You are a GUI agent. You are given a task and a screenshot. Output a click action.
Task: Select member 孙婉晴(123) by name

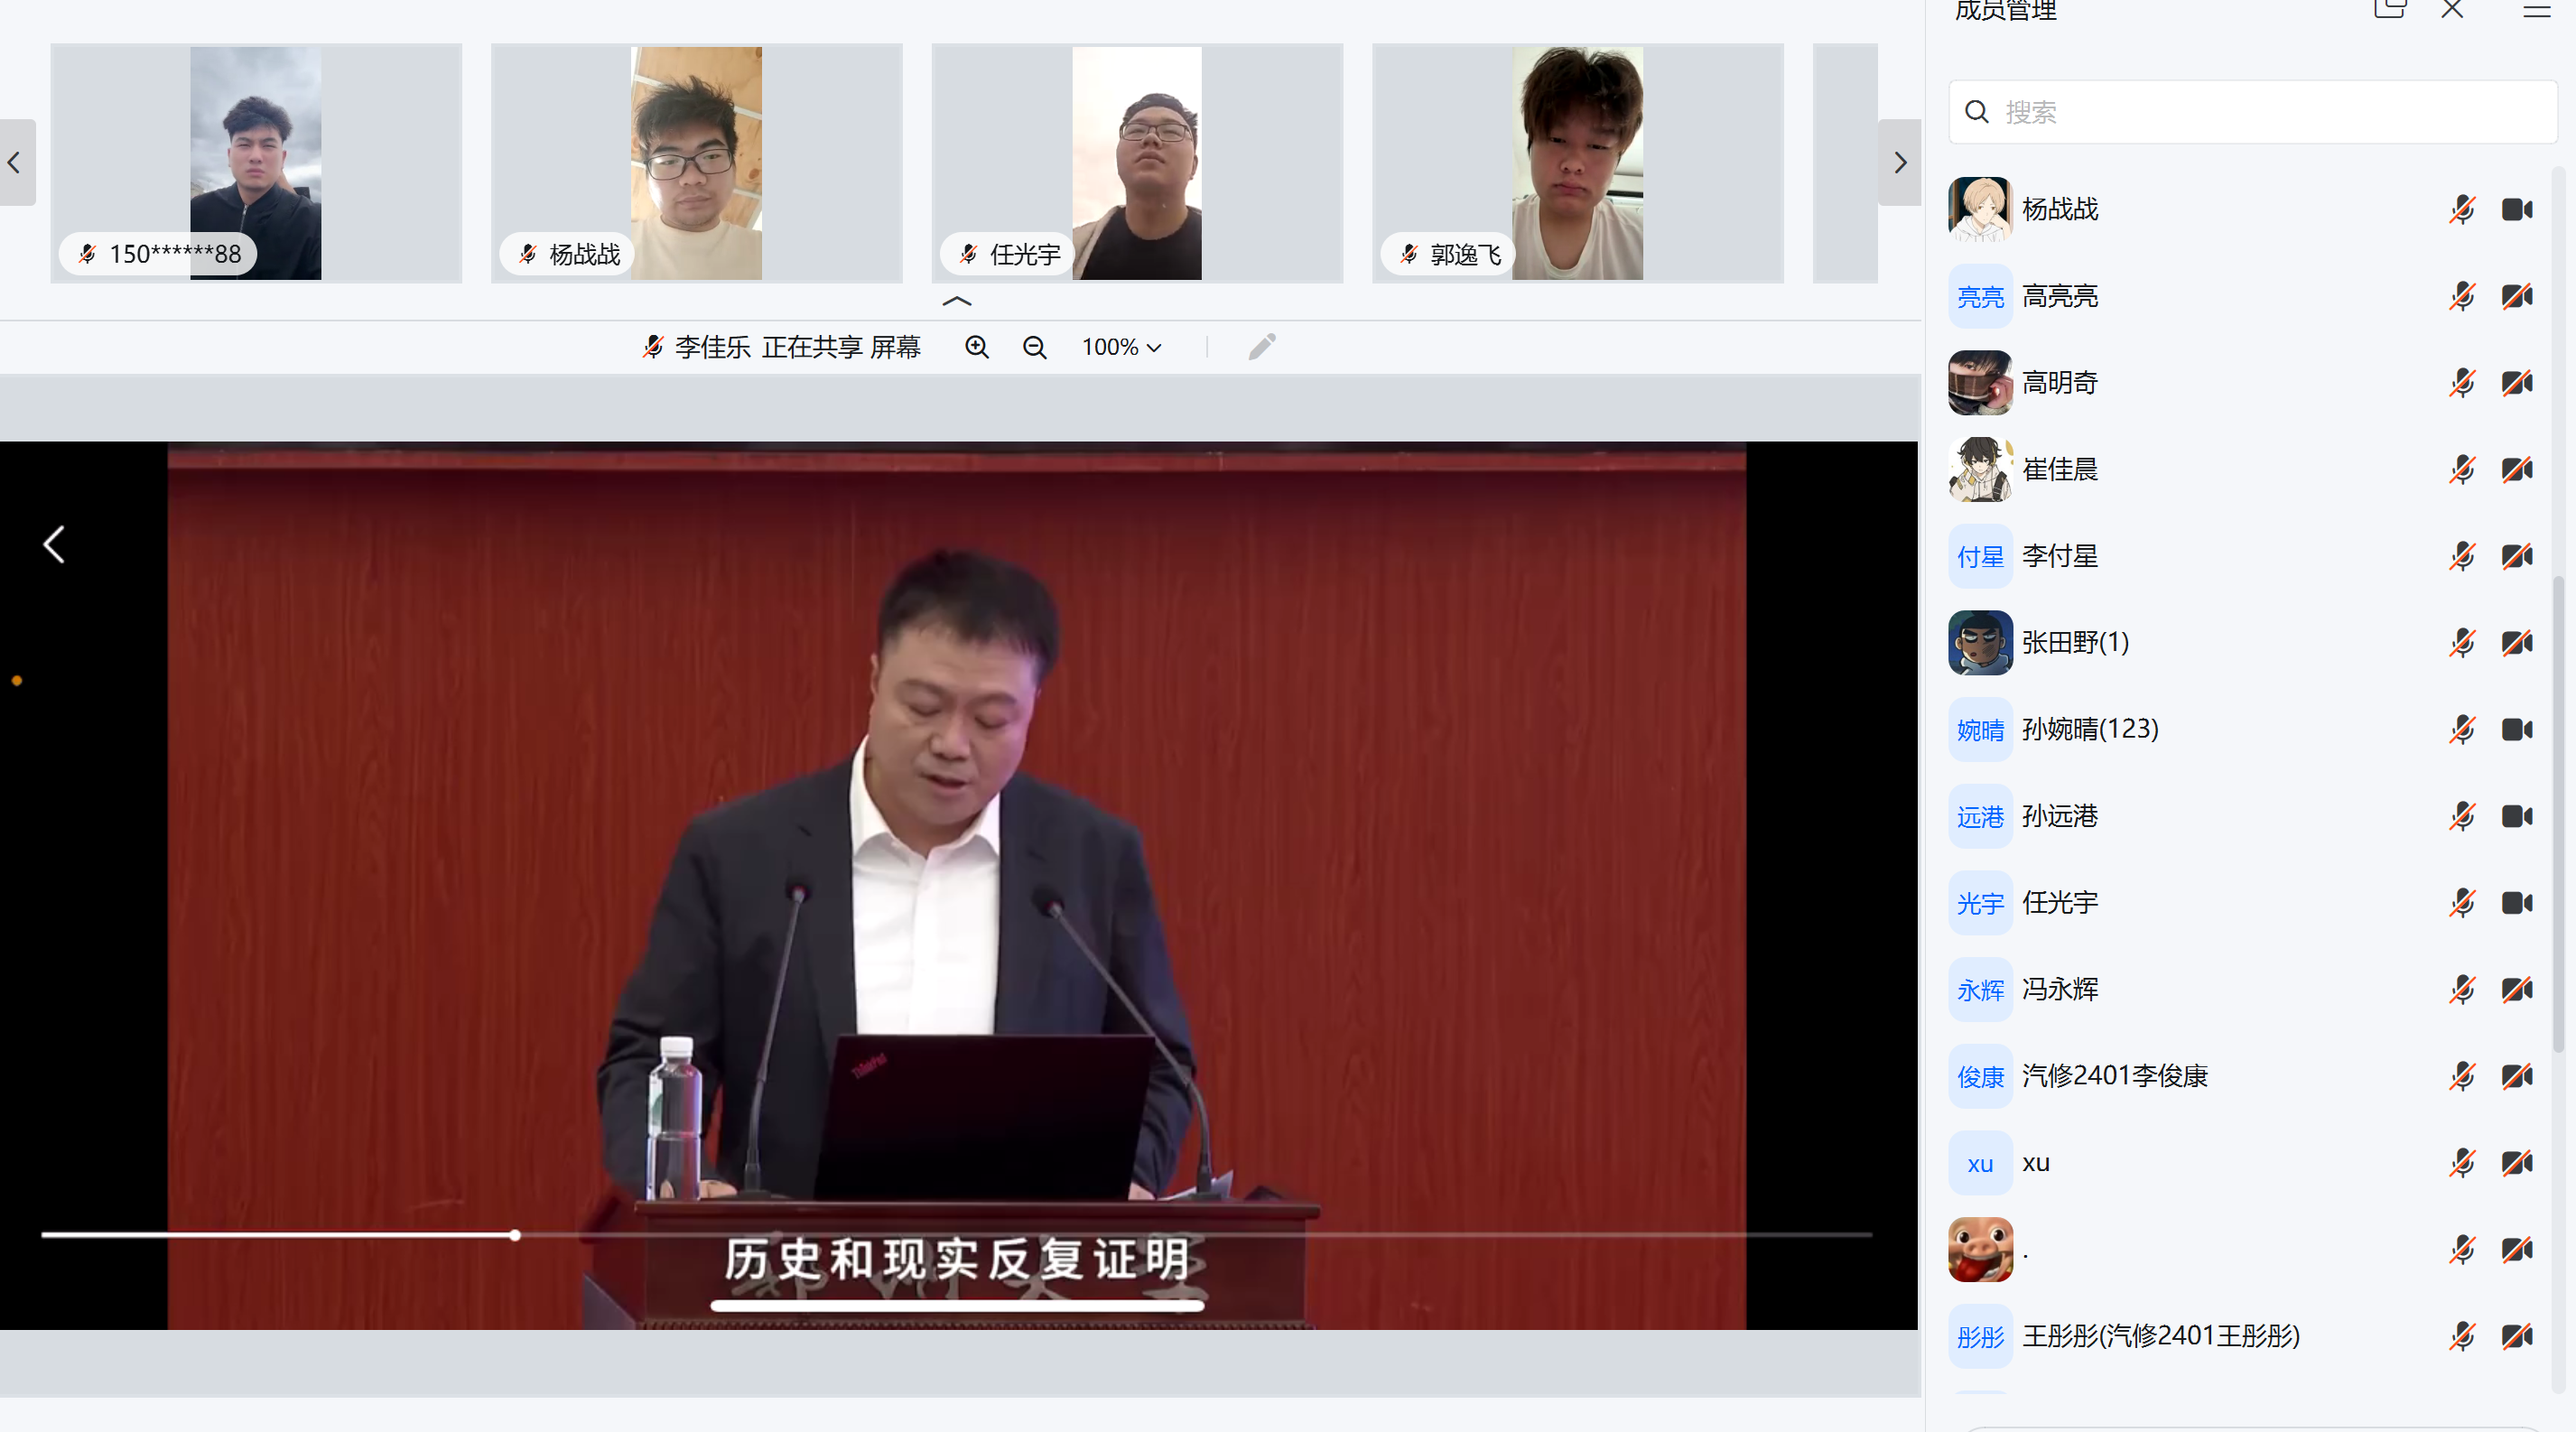tap(2090, 729)
